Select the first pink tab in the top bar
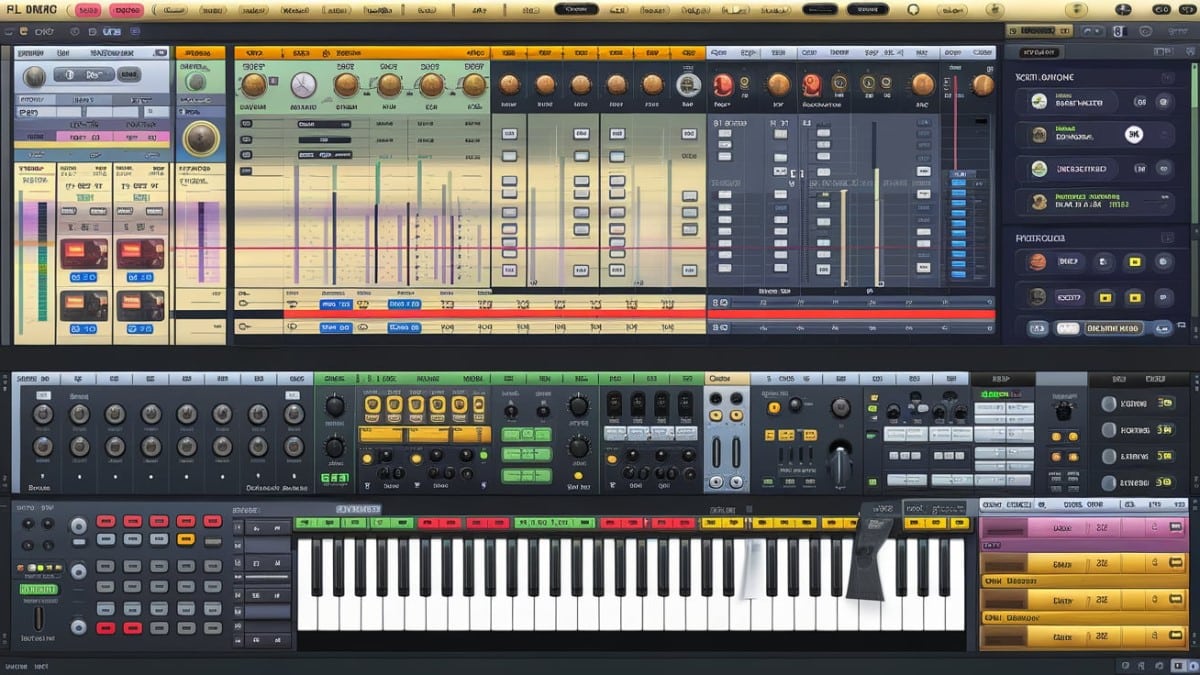Viewport: 1200px width, 675px height. [x=88, y=10]
